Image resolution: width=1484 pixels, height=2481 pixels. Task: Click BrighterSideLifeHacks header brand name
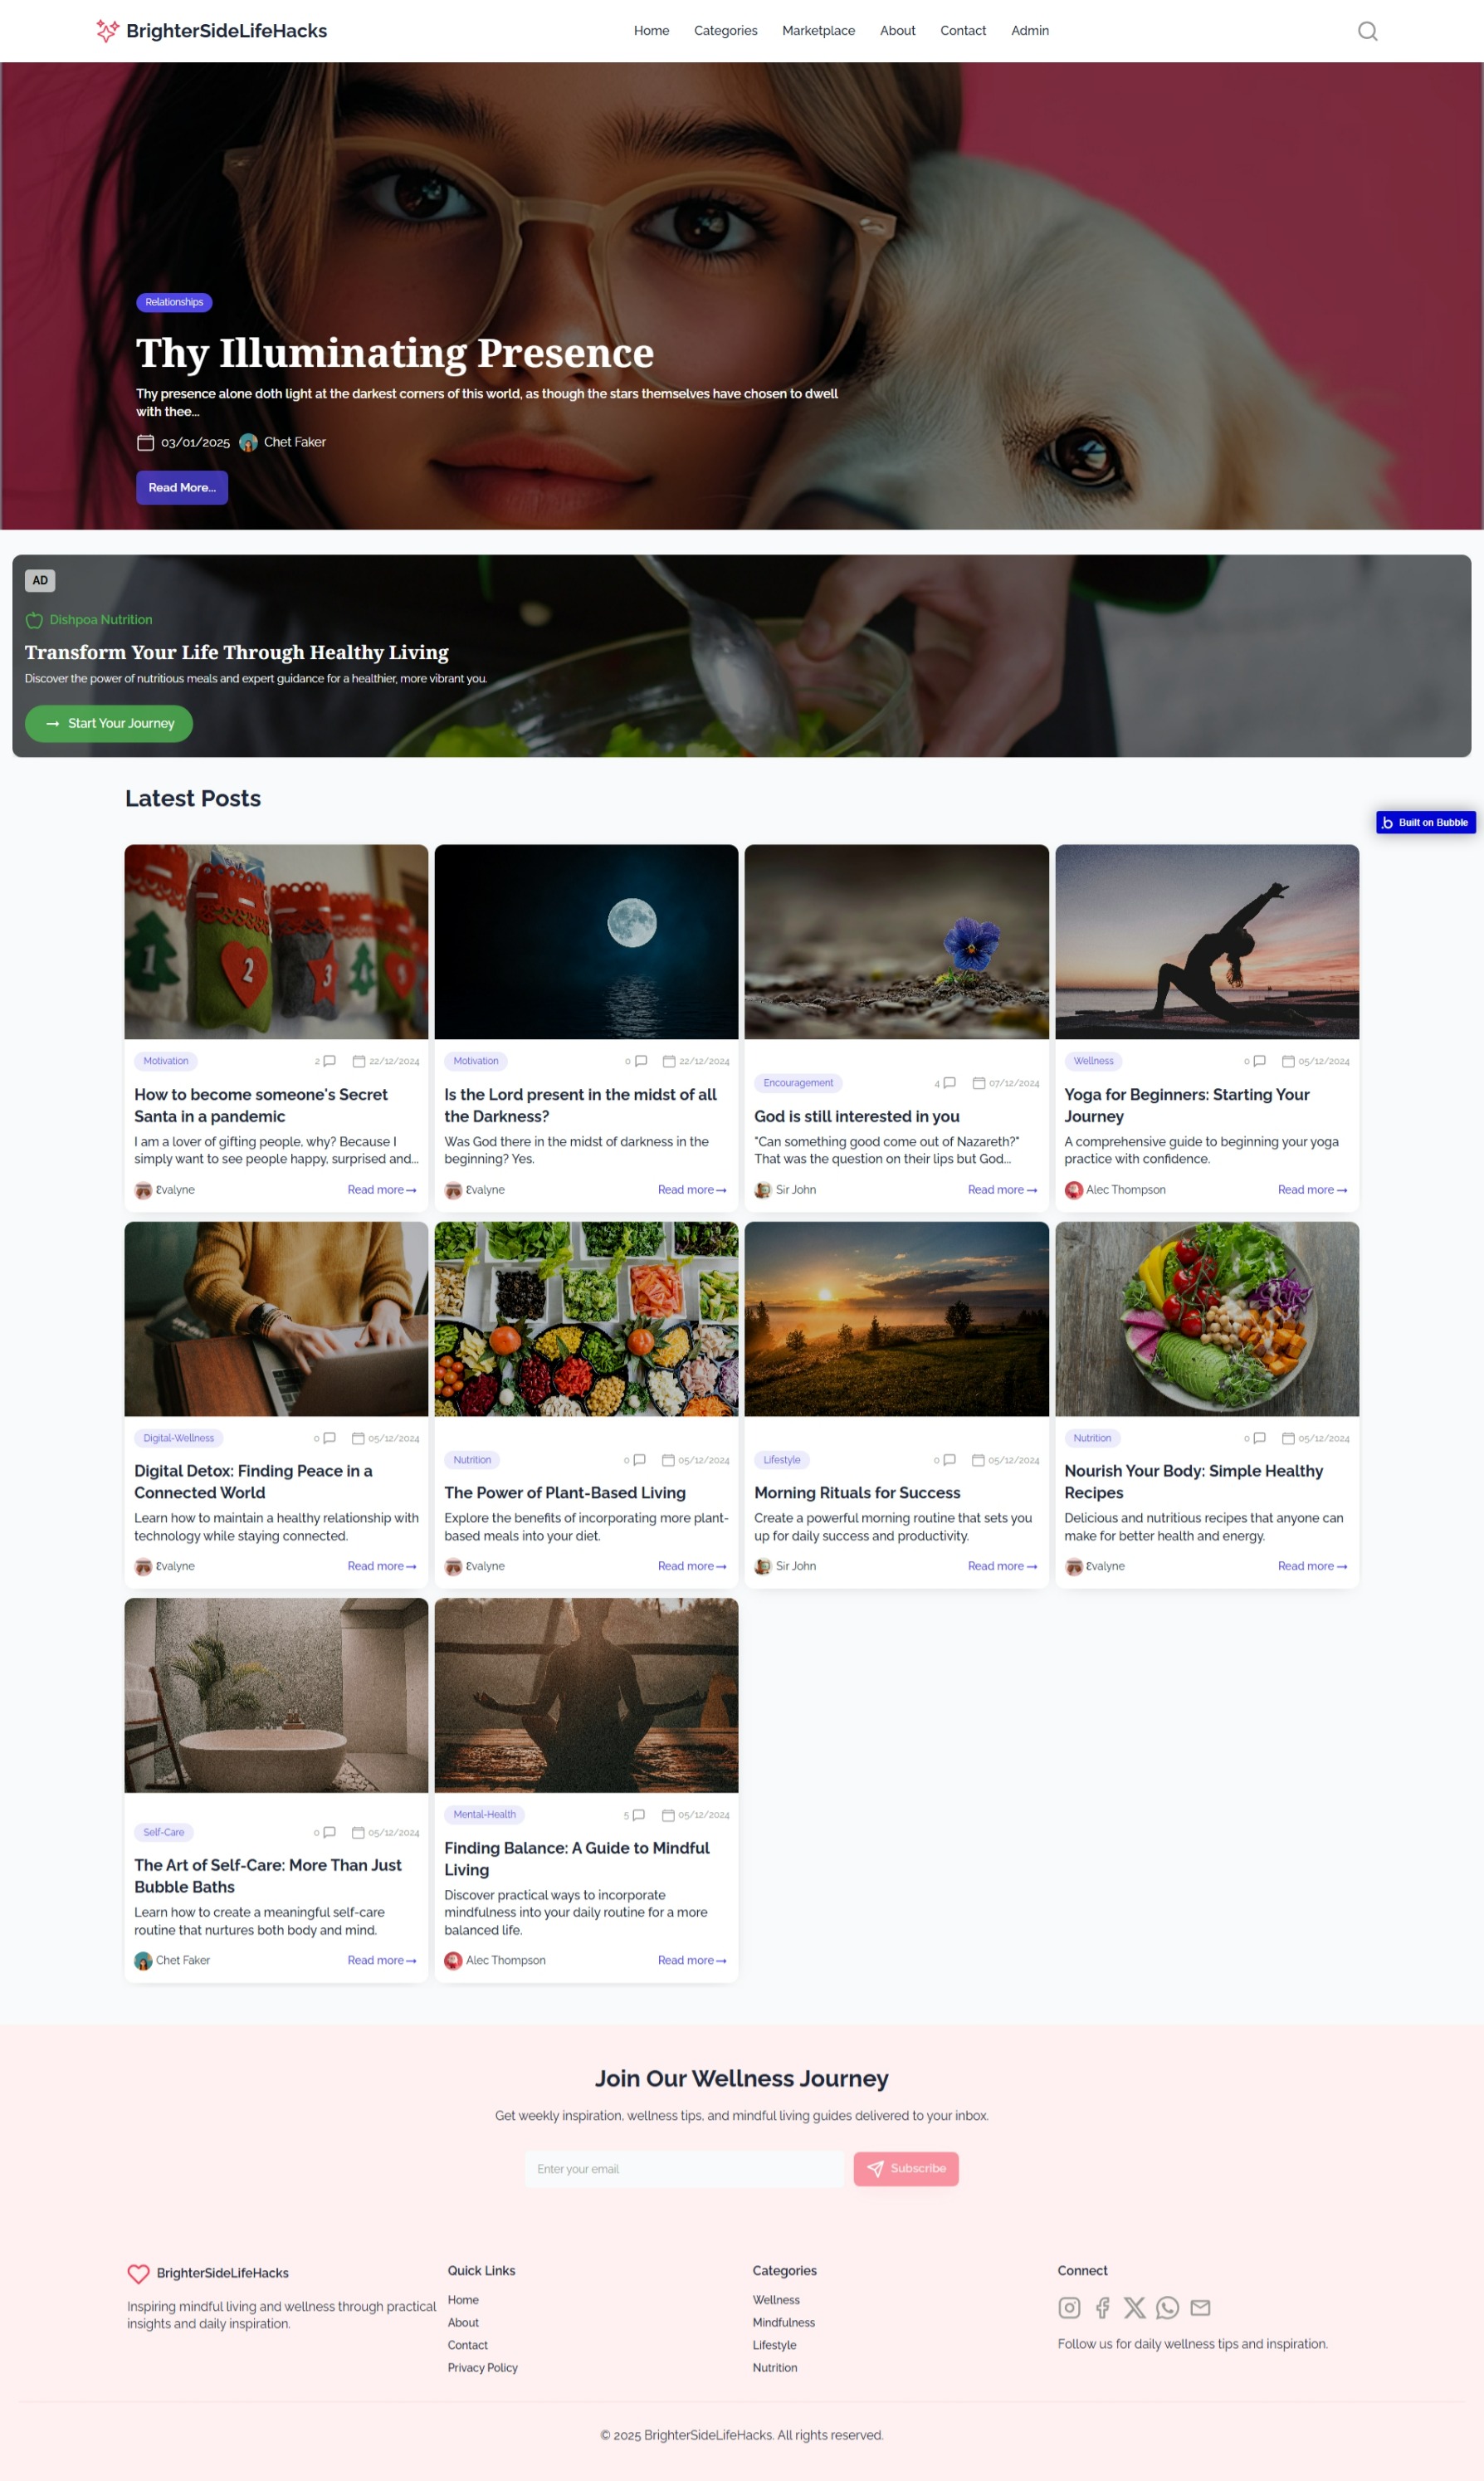pos(226,31)
